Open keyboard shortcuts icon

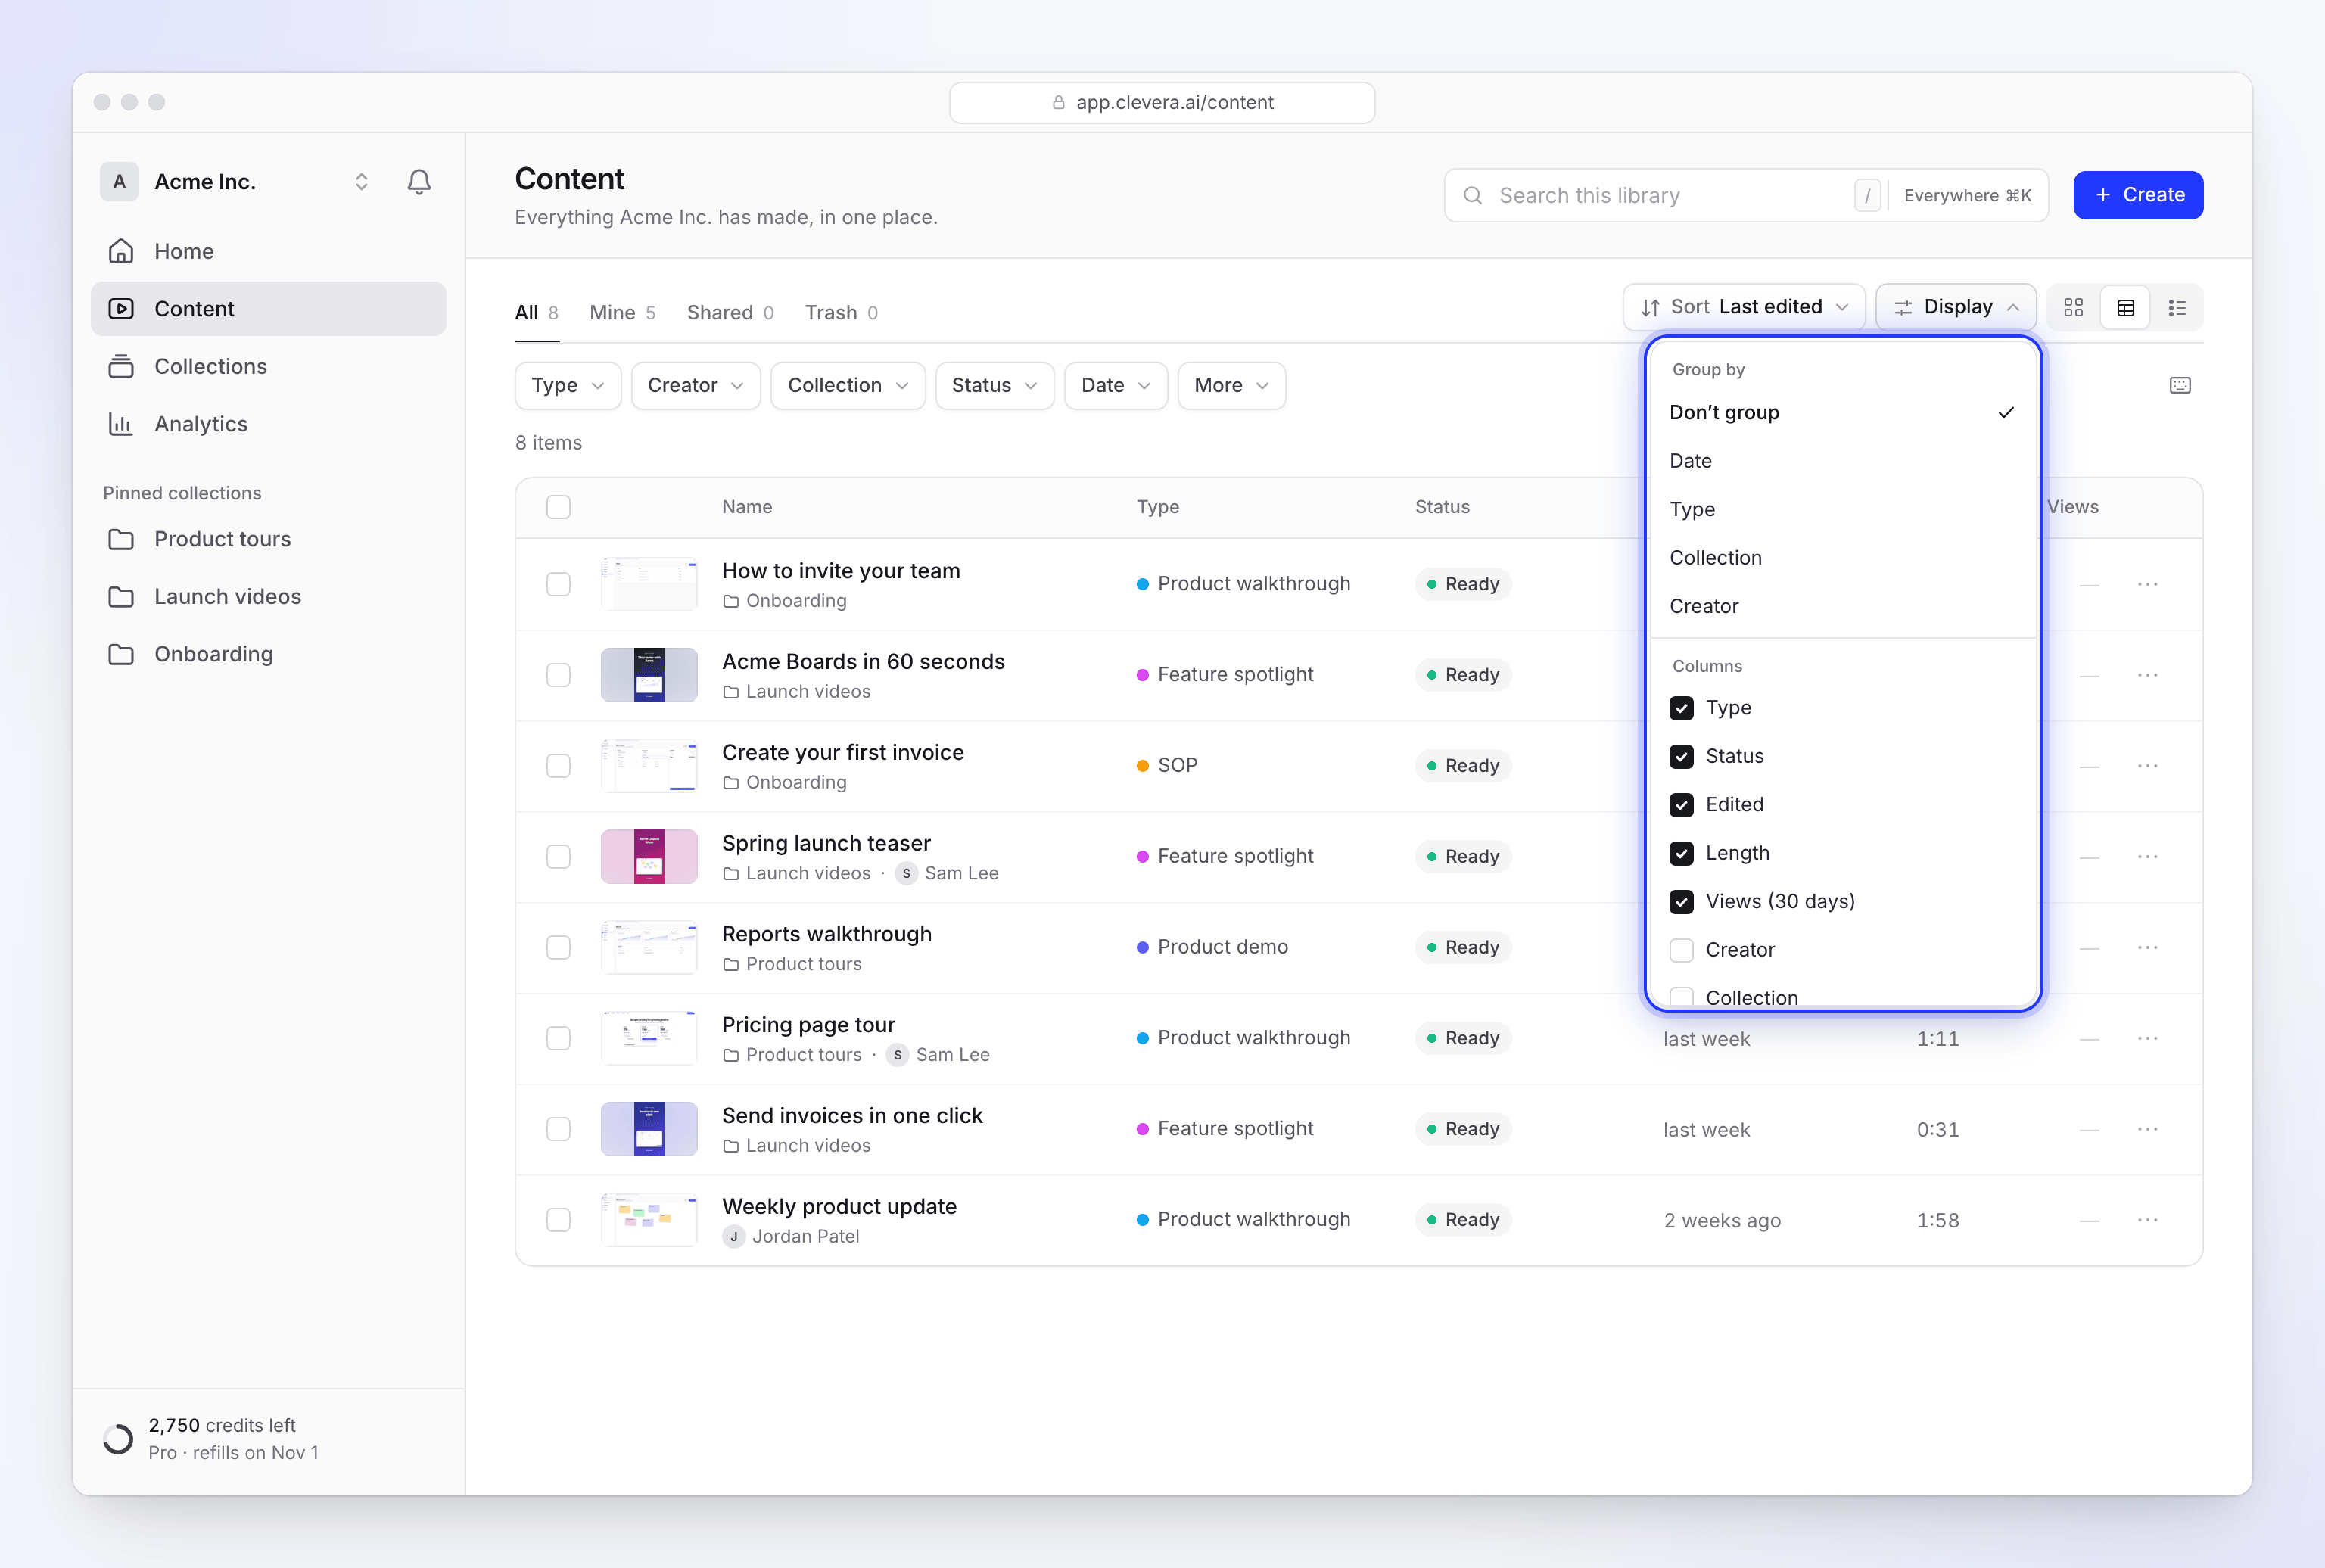point(2180,385)
